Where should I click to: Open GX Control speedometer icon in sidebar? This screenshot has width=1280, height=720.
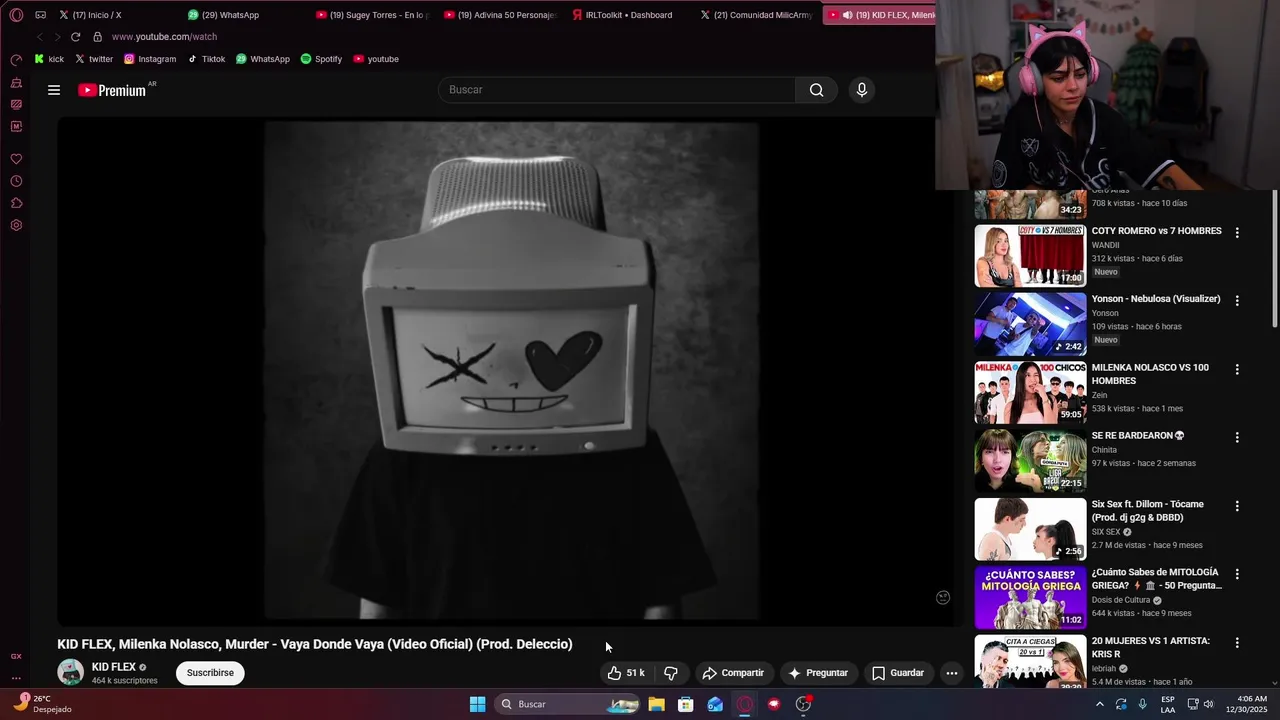[x=16, y=60]
